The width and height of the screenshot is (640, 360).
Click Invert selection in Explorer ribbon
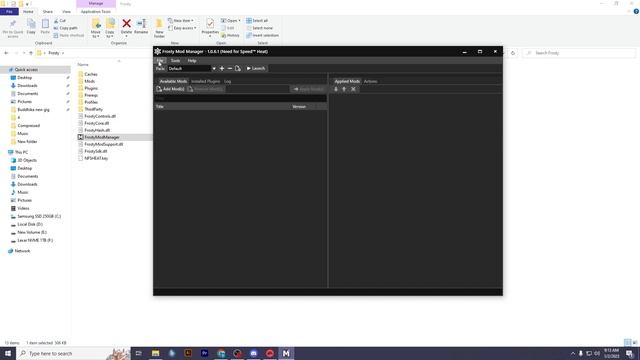pyautogui.click(x=262, y=36)
